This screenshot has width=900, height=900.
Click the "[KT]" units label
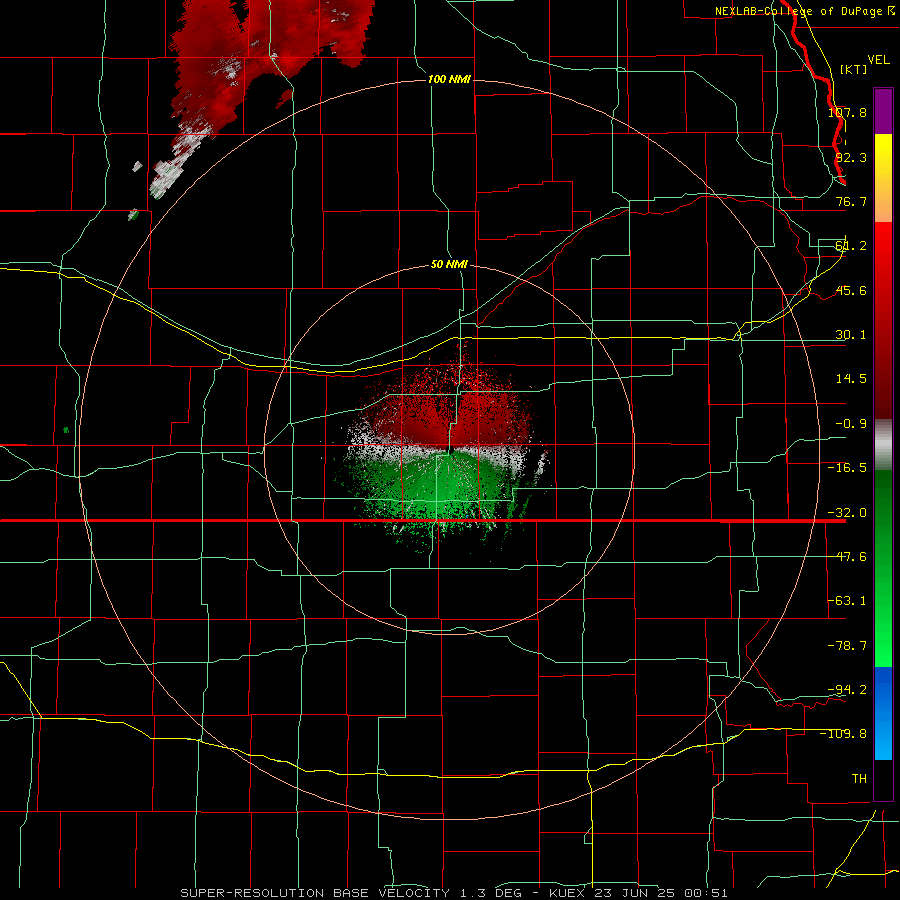point(854,69)
